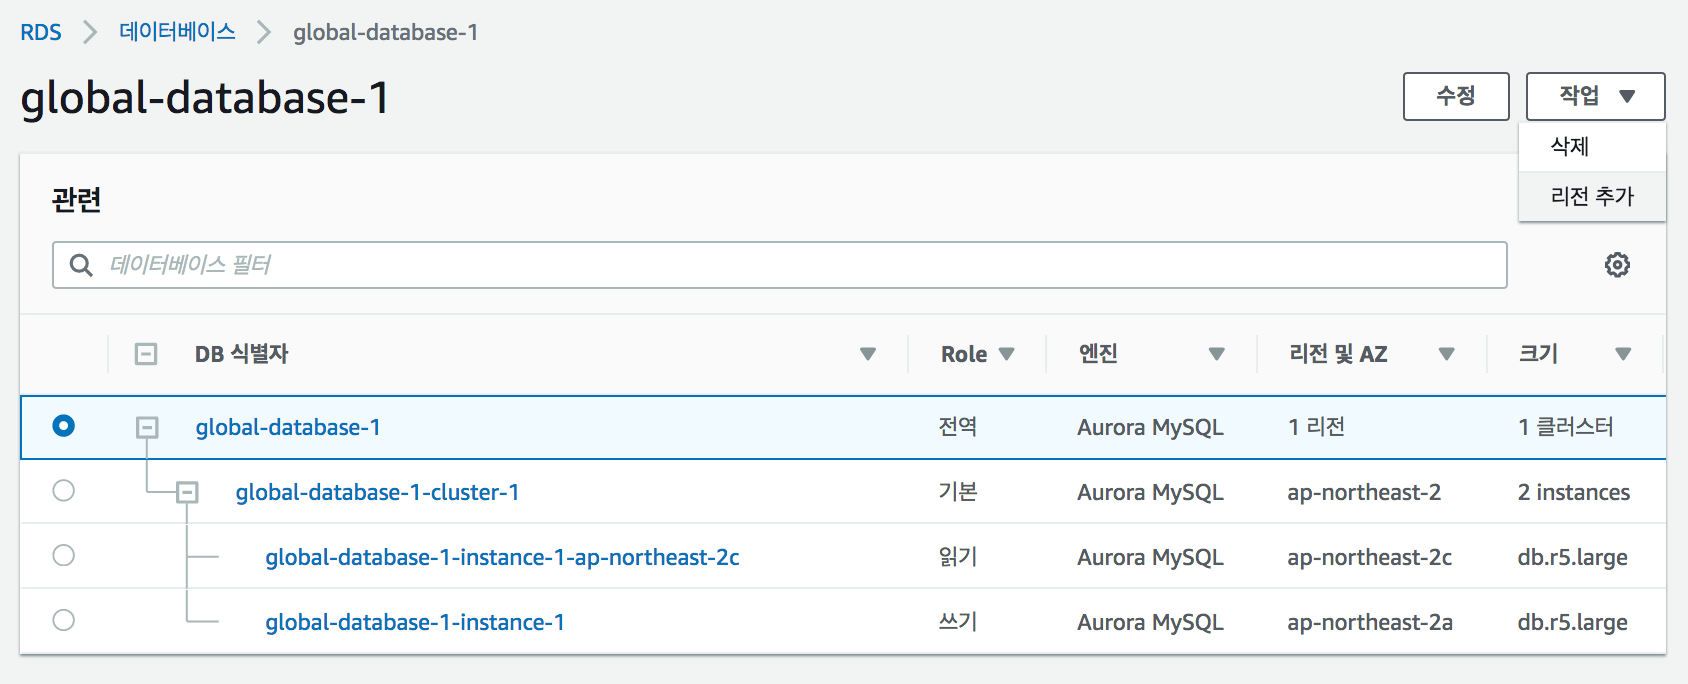Collapse the global-database-1-cluster-1 tree node
1688x684 pixels.
pos(187,492)
